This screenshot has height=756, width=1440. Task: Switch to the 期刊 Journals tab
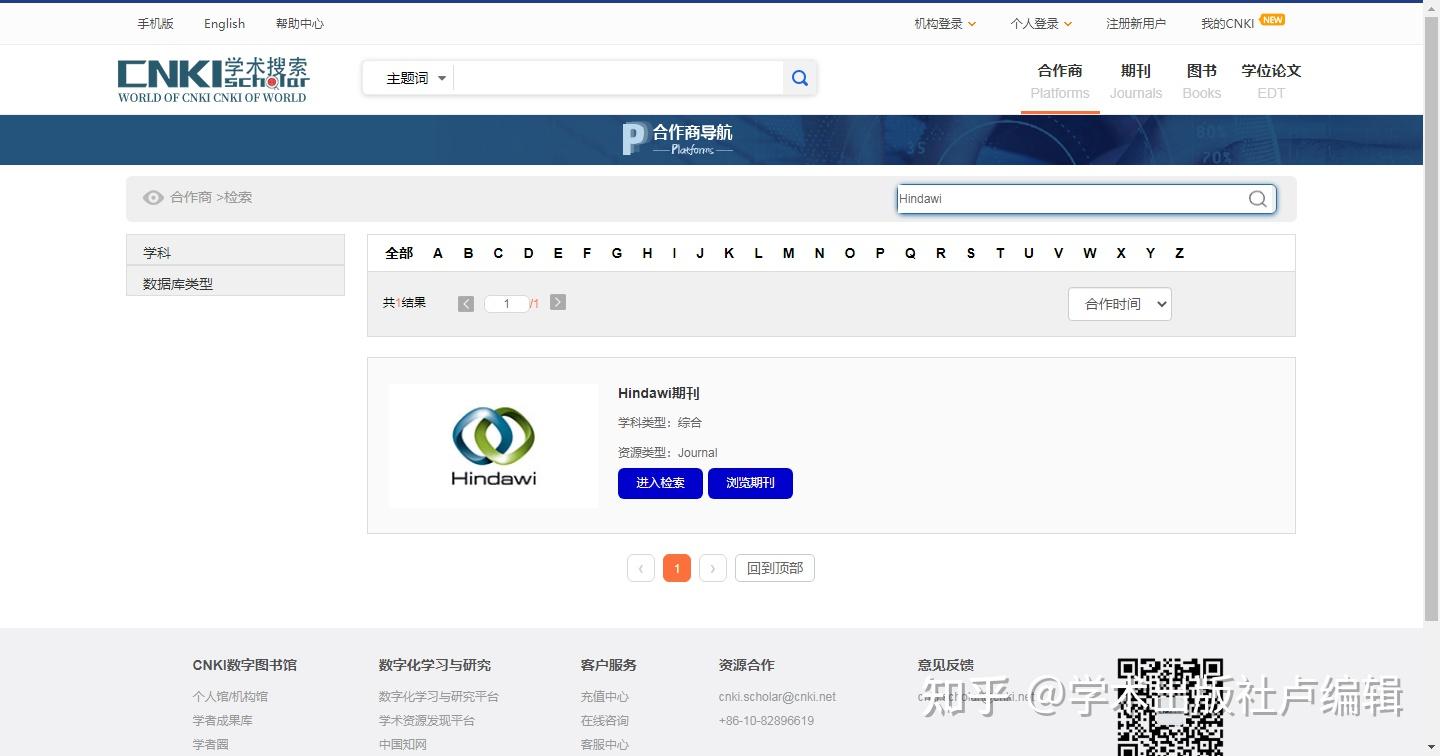1136,81
